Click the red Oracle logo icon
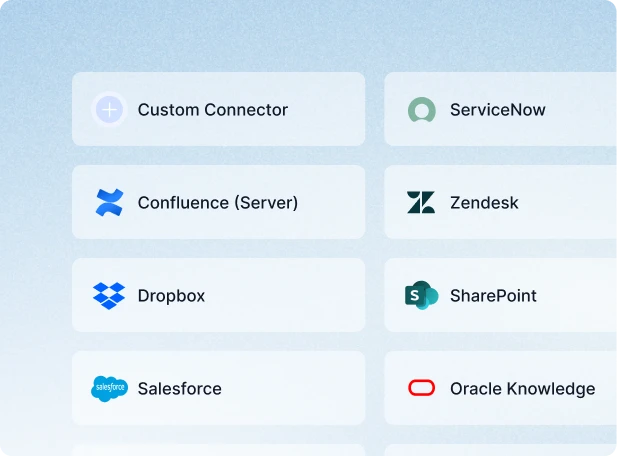The image size is (617, 456). pyautogui.click(x=421, y=388)
